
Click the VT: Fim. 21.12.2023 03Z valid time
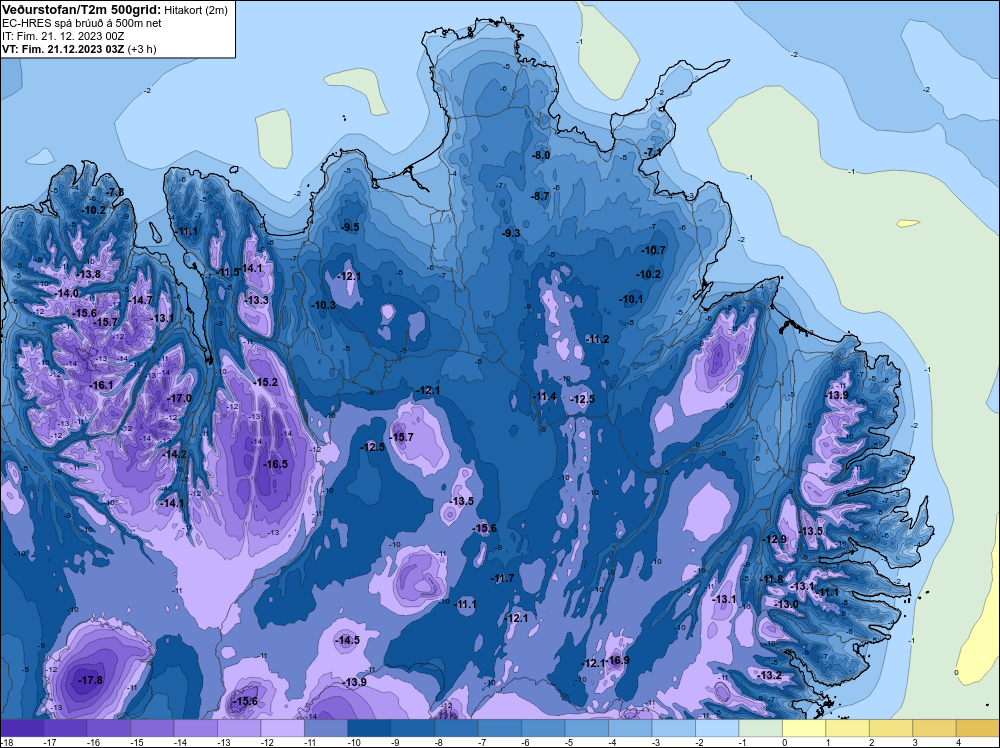point(62,49)
